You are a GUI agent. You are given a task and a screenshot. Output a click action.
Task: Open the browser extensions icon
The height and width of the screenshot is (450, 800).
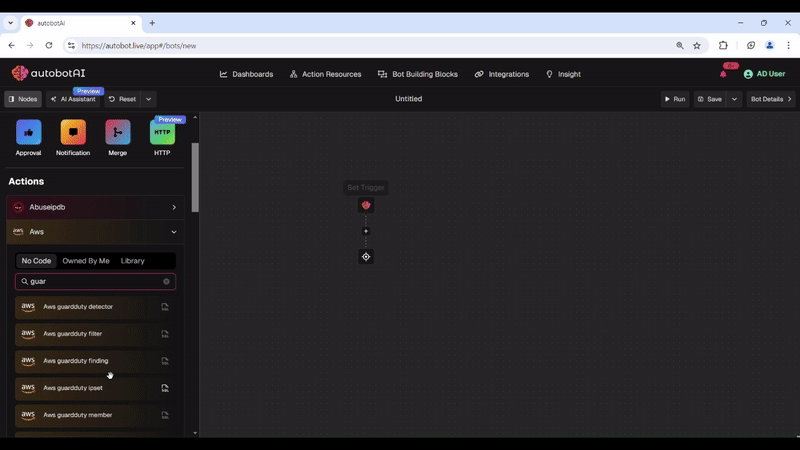723,45
